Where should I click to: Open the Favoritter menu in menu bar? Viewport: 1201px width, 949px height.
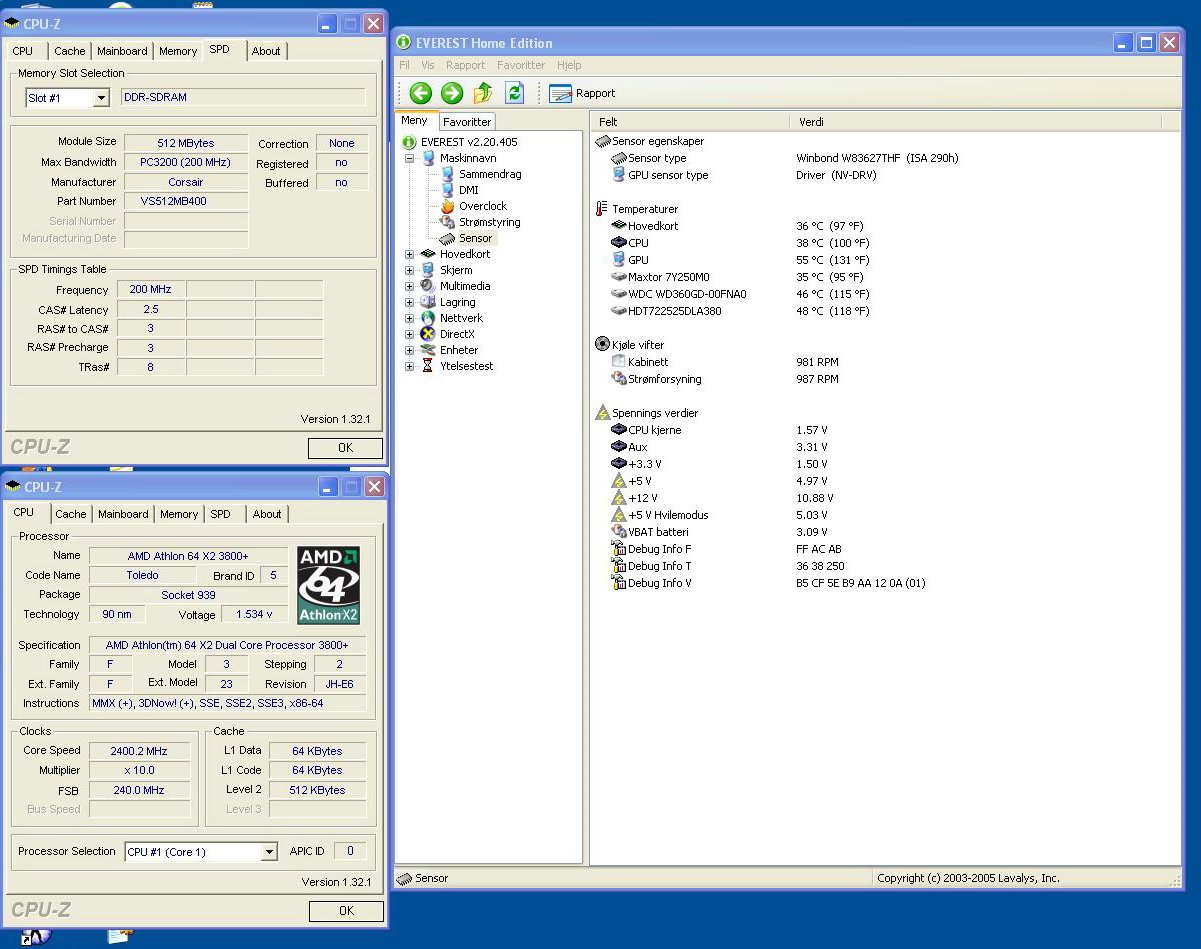521,65
